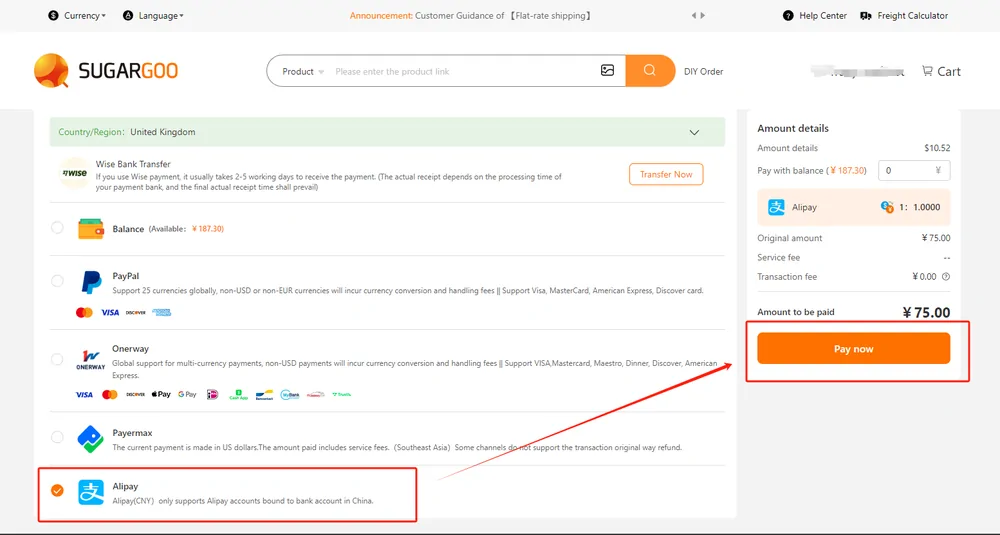1000x535 pixels.
Task: Click the Onerway logo icon
Action: [91, 360]
